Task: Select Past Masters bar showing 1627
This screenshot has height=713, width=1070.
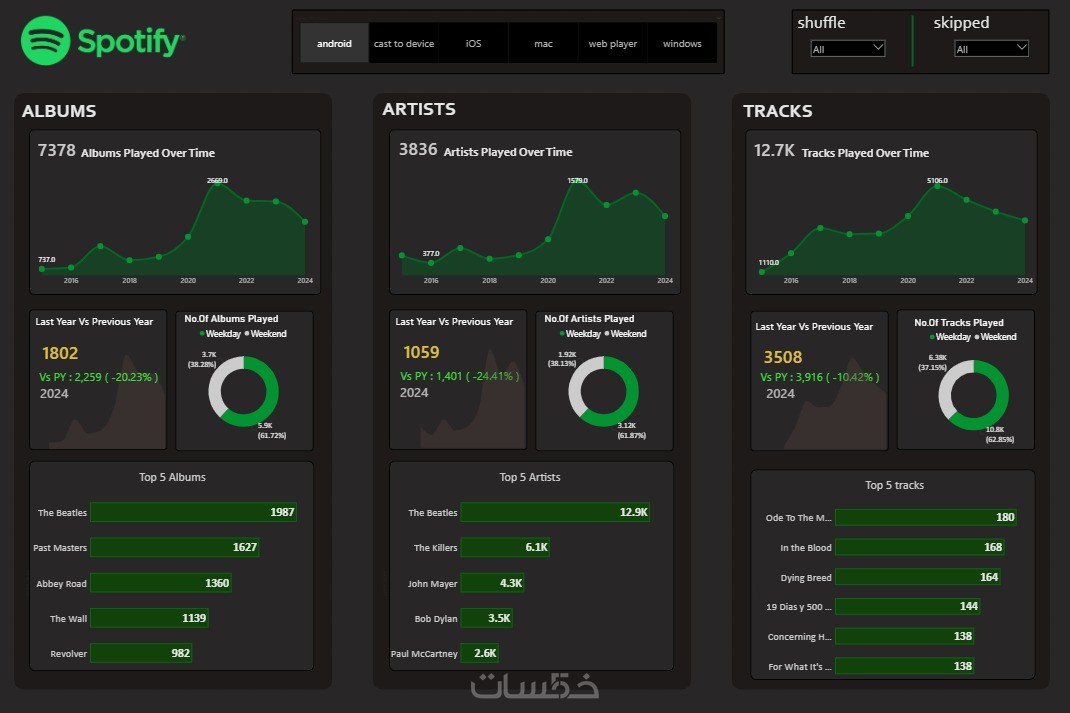Action: tap(175, 547)
